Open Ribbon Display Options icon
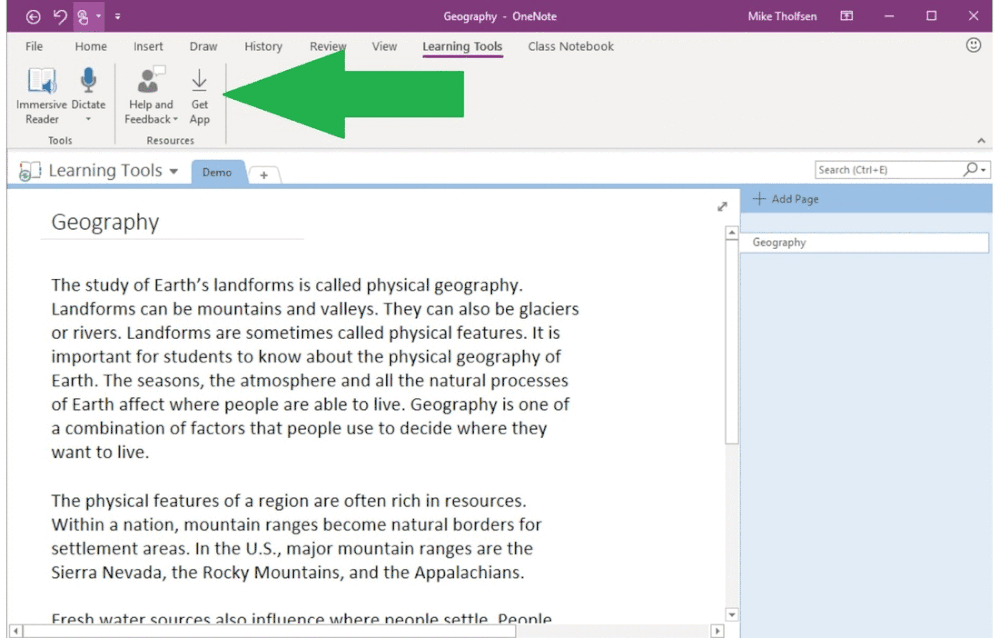Image resolution: width=999 pixels, height=638 pixels. (847, 17)
